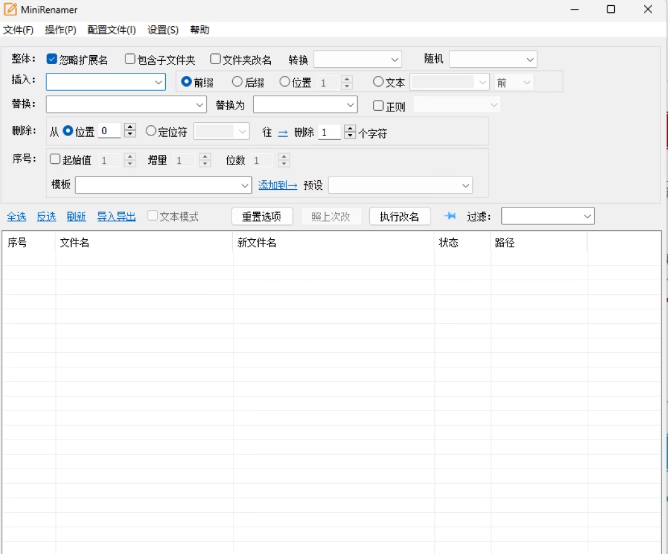Image resolution: width=668 pixels, height=554 pixels.
Task: Open the 帮助 menu
Action: pyautogui.click(x=199, y=30)
